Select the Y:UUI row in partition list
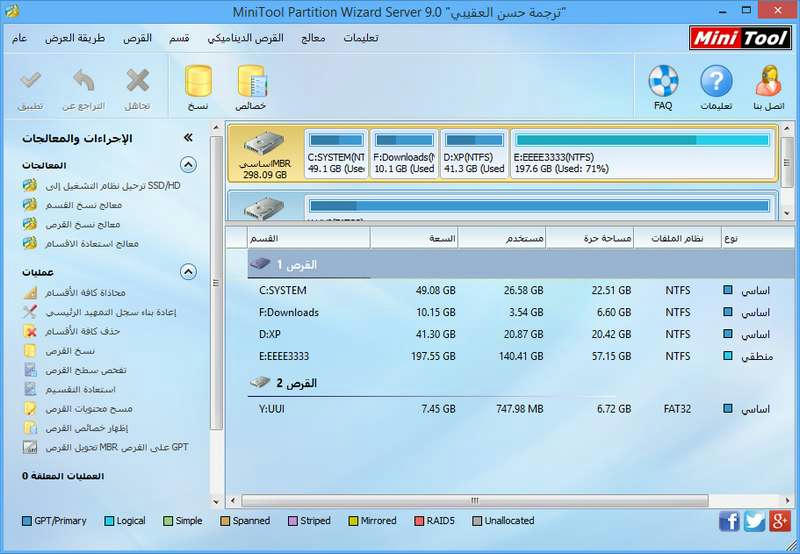Viewport: 800px width, 554px height. click(520, 409)
